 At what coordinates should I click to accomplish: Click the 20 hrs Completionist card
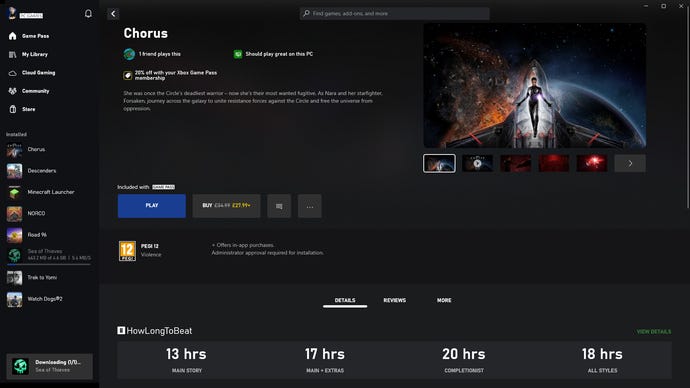464,360
